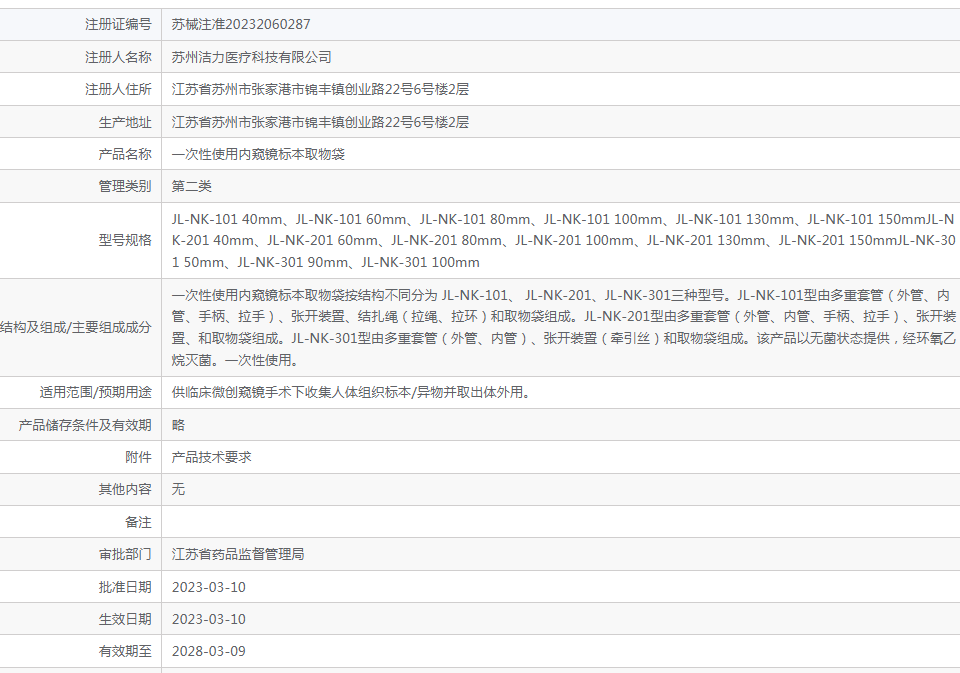Click the 产品储存条件及有效期 label
Image resolution: width=960 pixels, height=673 pixels.
[x=85, y=425]
